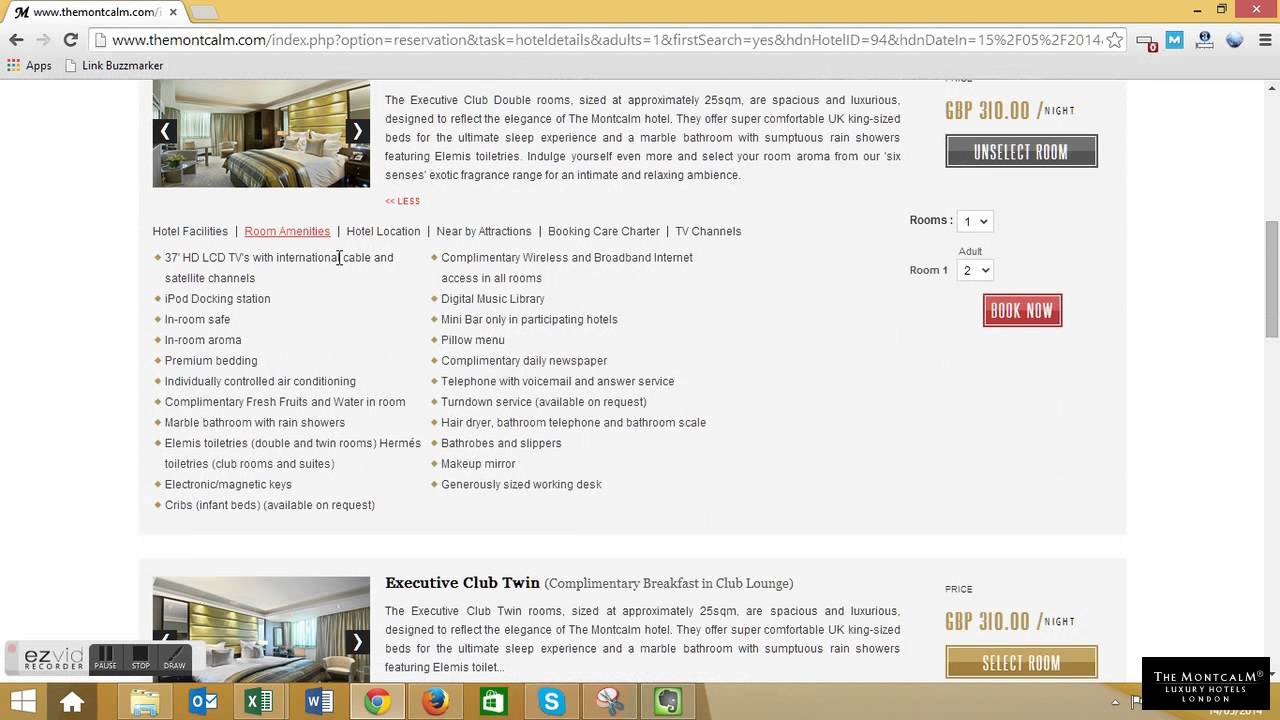Image resolution: width=1280 pixels, height=720 pixels.
Task: Click the 'Makeup mirror' amenity text
Action: (x=478, y=464)
